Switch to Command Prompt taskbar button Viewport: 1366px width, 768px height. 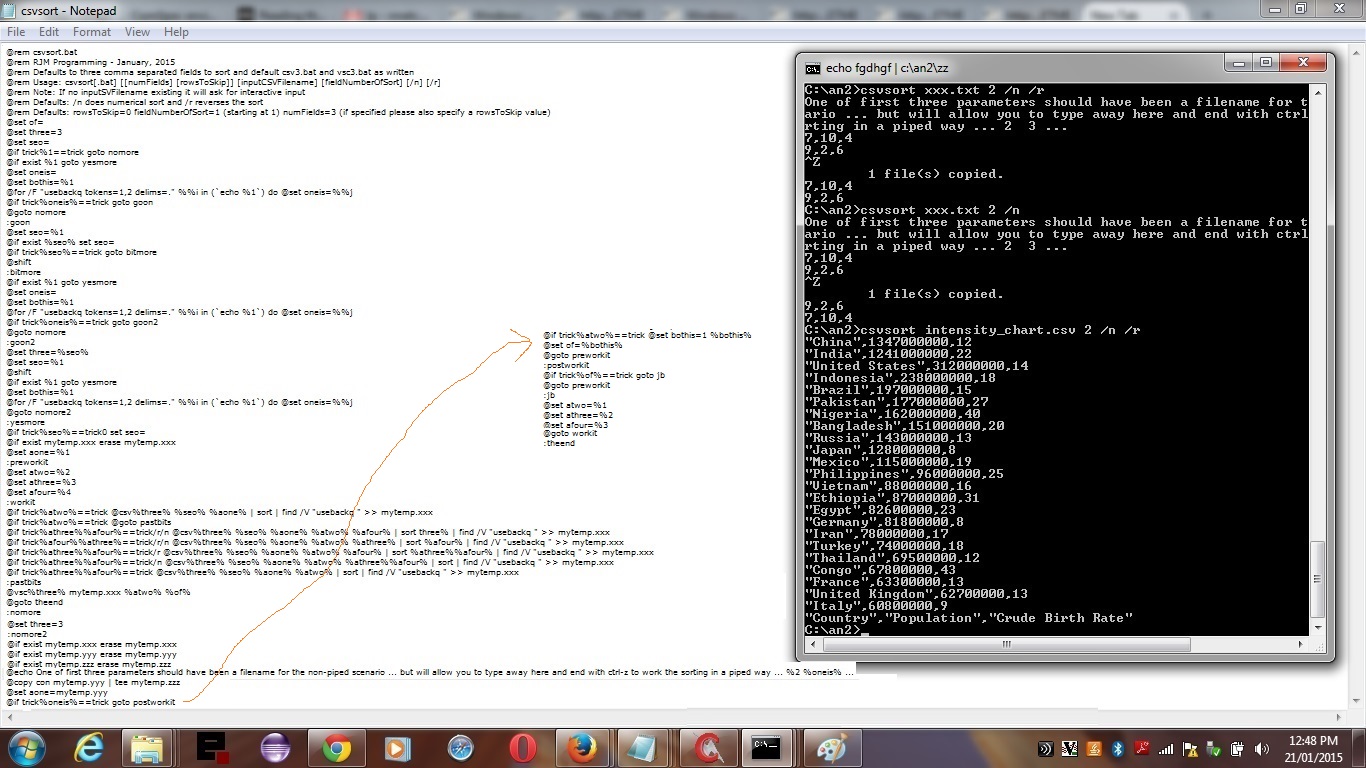[767, 748]
